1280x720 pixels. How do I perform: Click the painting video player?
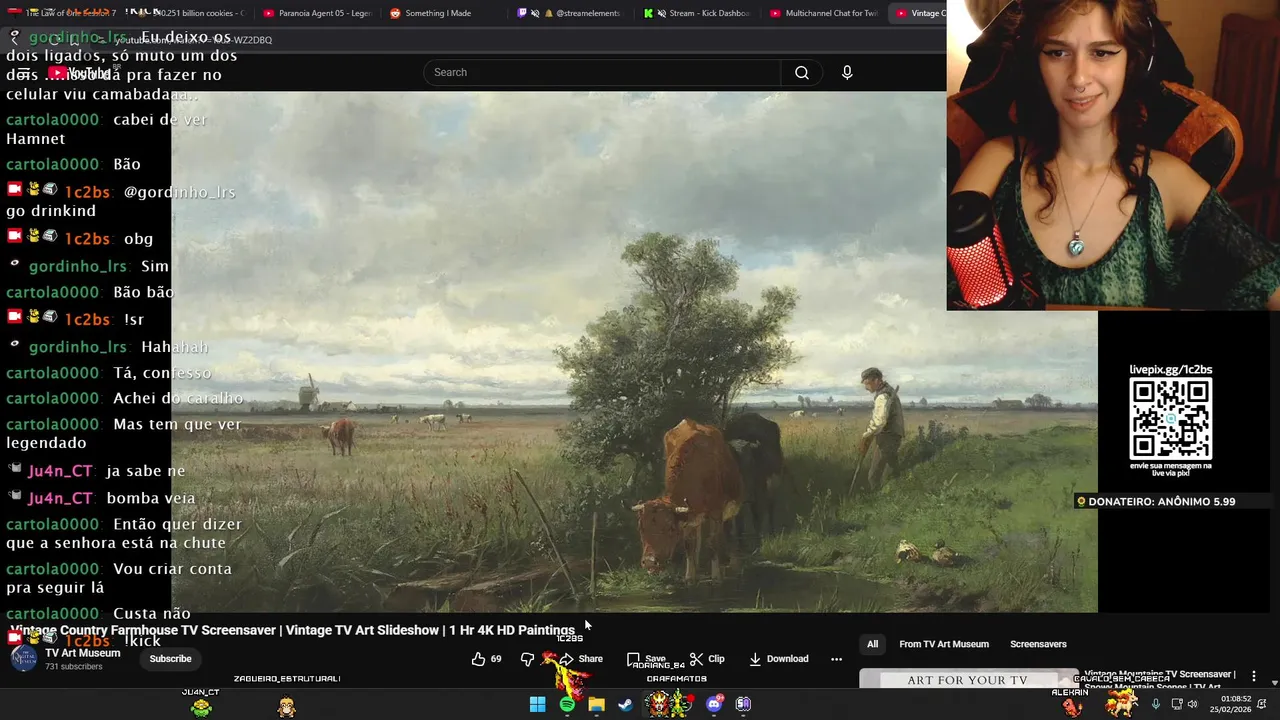pyautogui.click(x=634, y=351)
